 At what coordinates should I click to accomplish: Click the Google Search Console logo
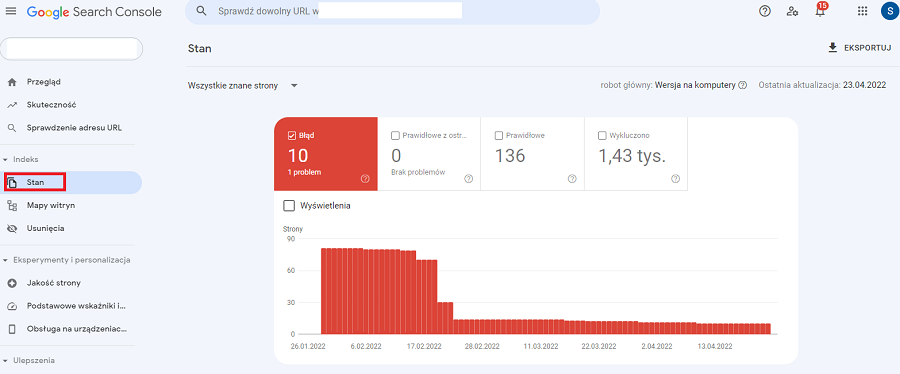tap(95, 12)
